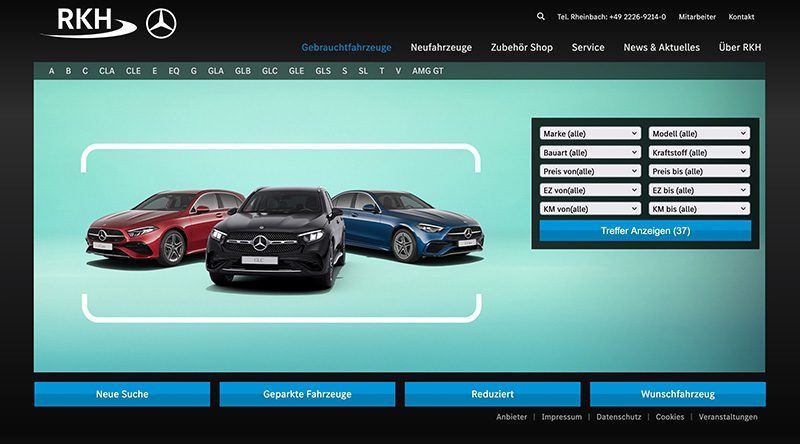Open the Modell (alle) dropdown
800x444 pixels.
699,133
